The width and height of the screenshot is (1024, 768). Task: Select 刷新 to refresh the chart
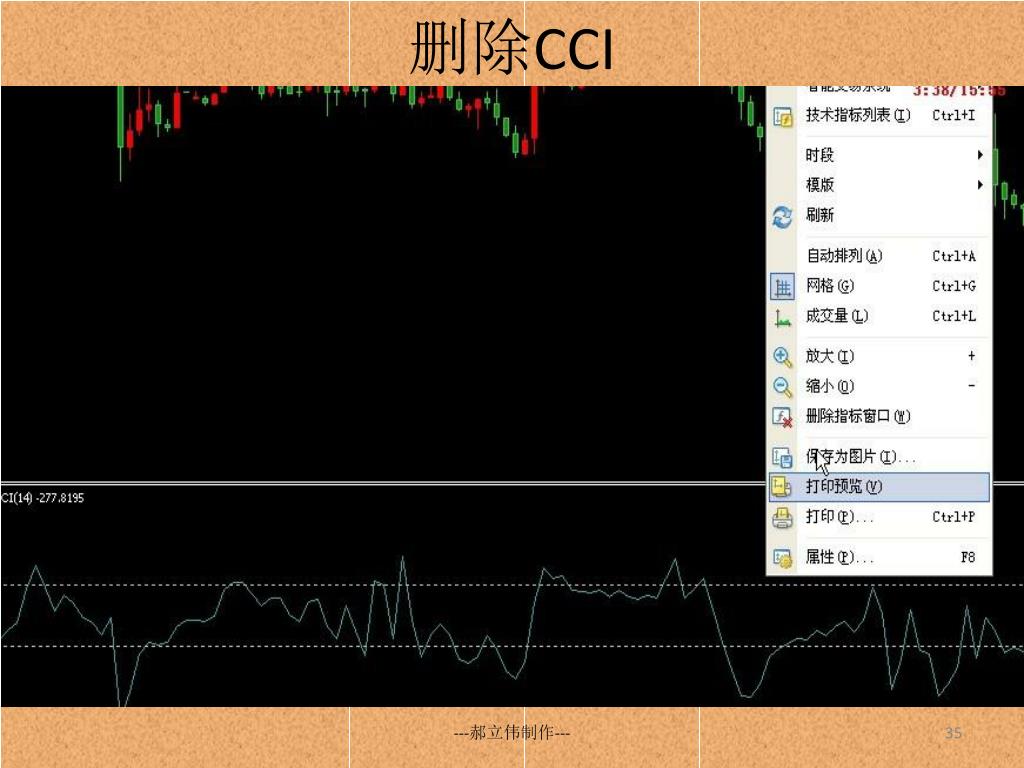click(879, 215)
